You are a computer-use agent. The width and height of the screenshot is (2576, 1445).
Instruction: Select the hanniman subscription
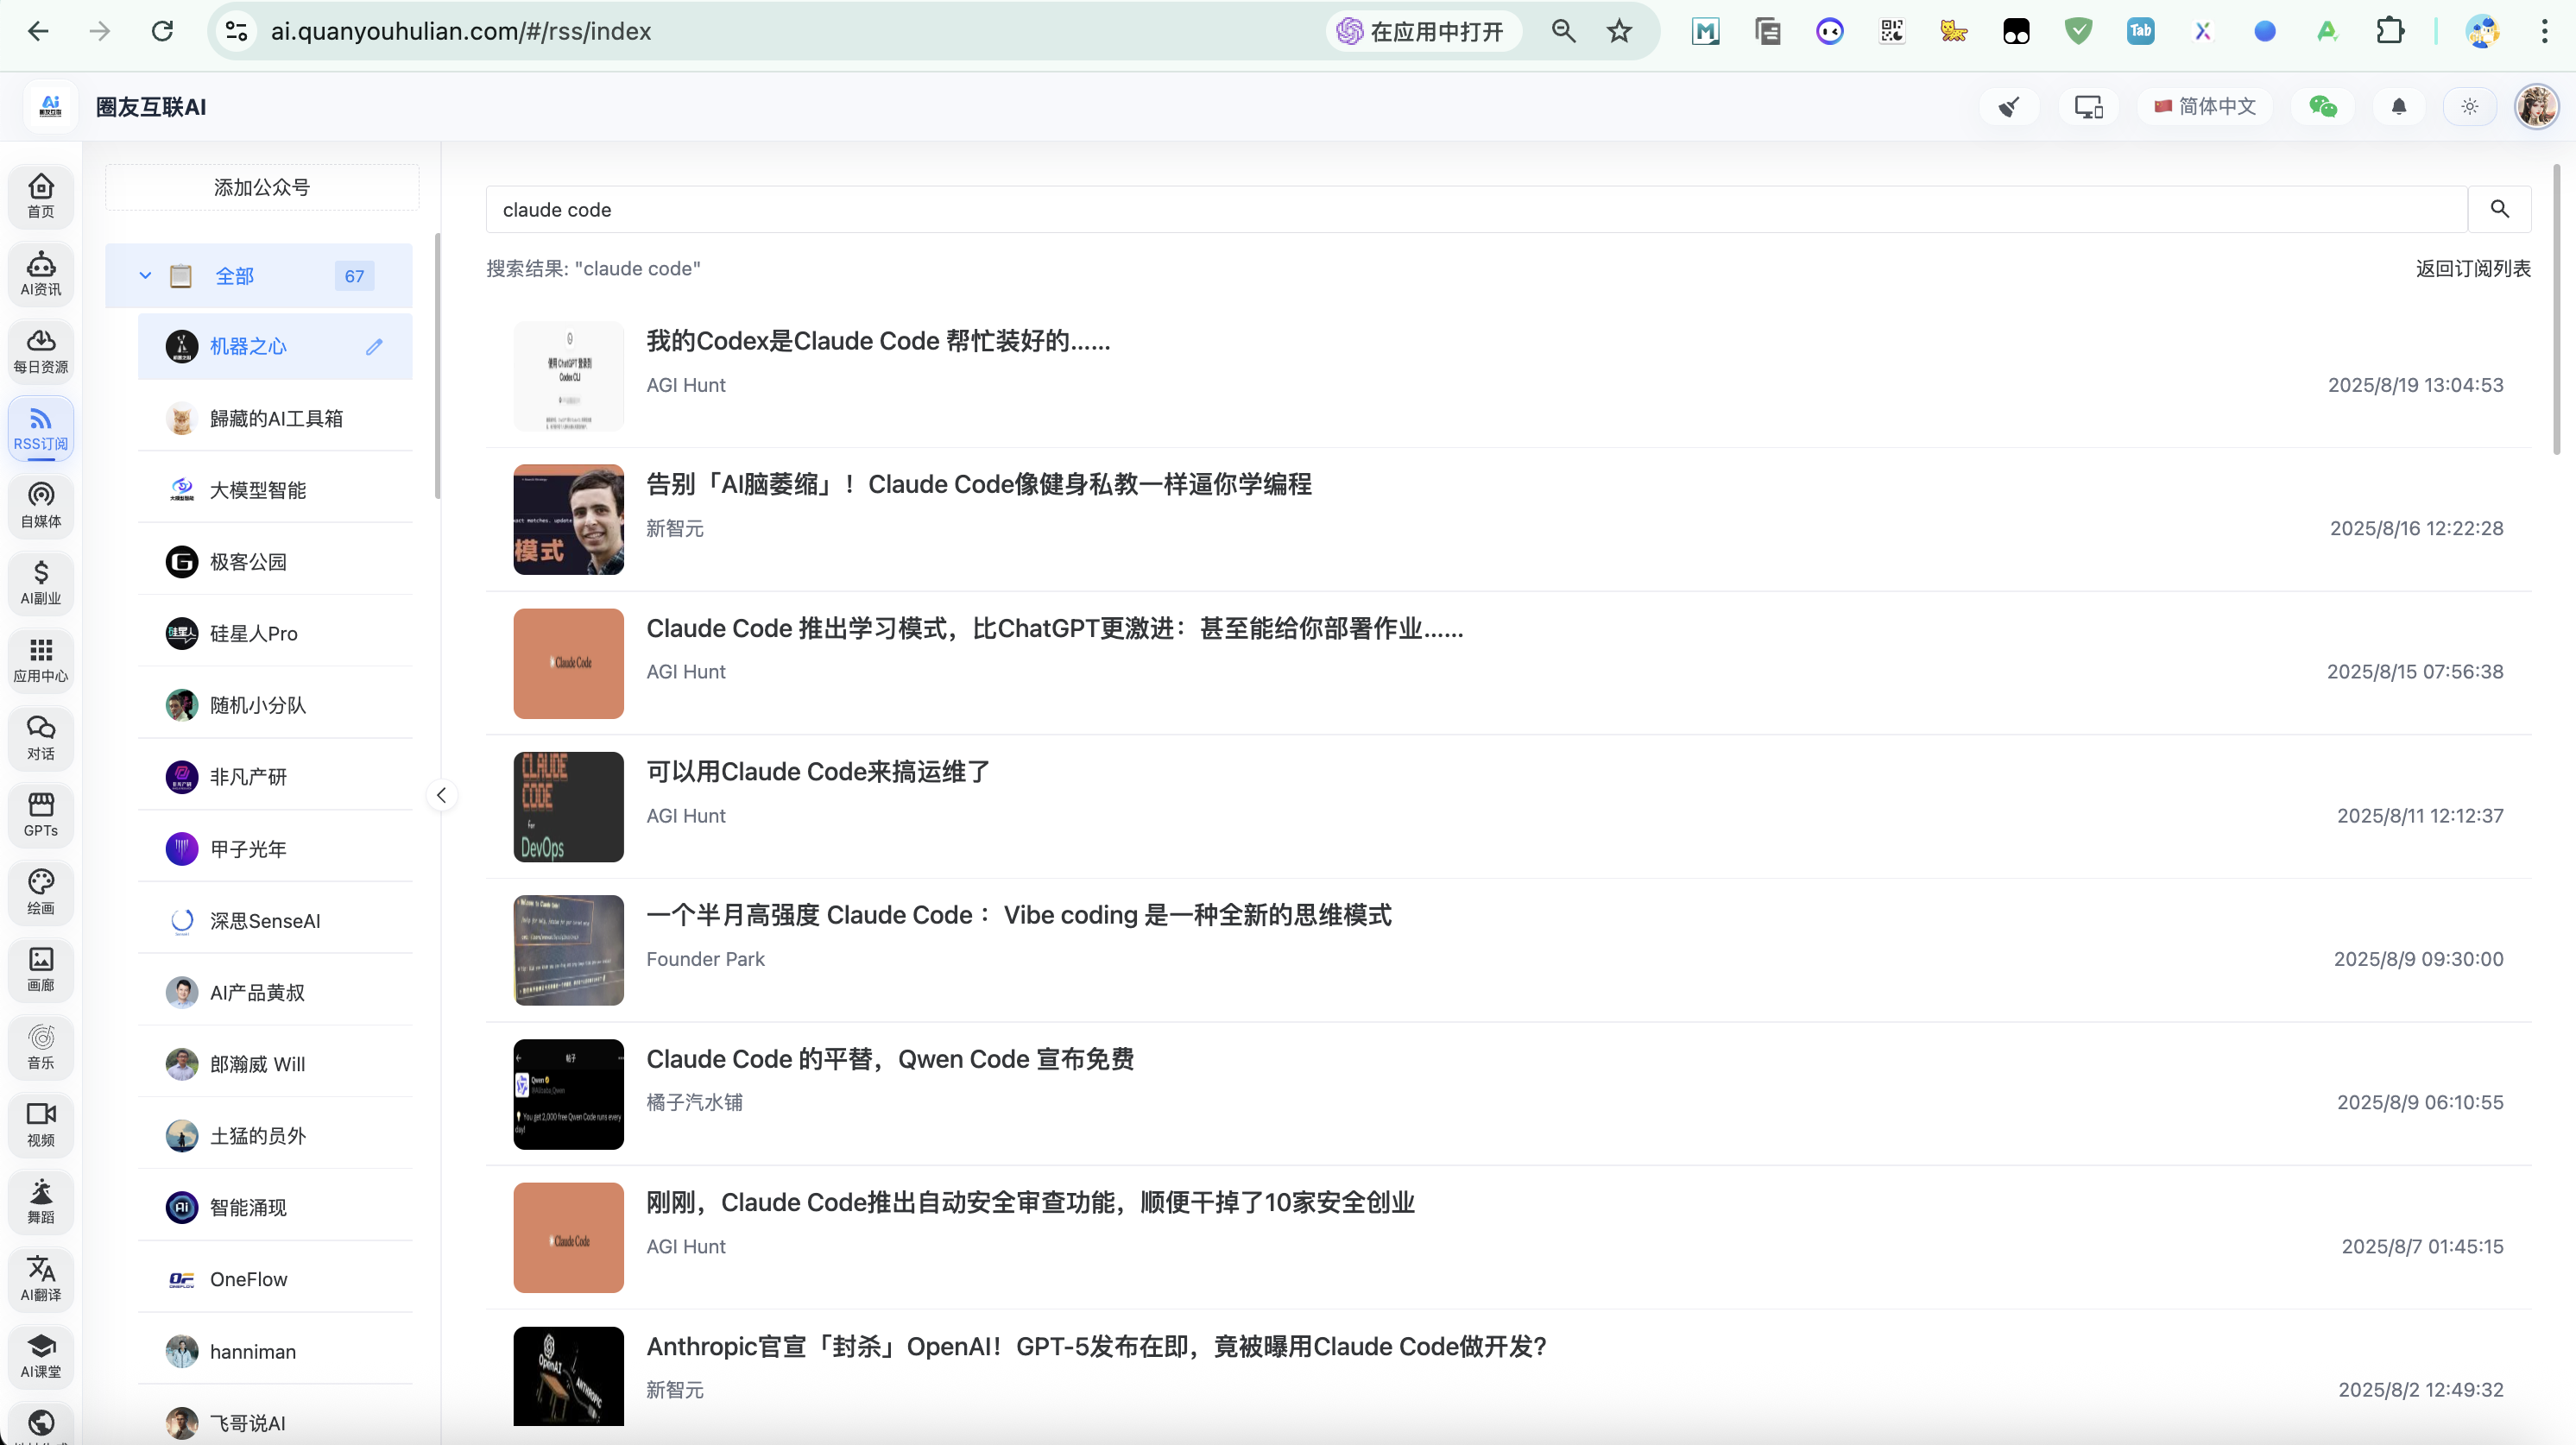click(x=275, y=1351)
